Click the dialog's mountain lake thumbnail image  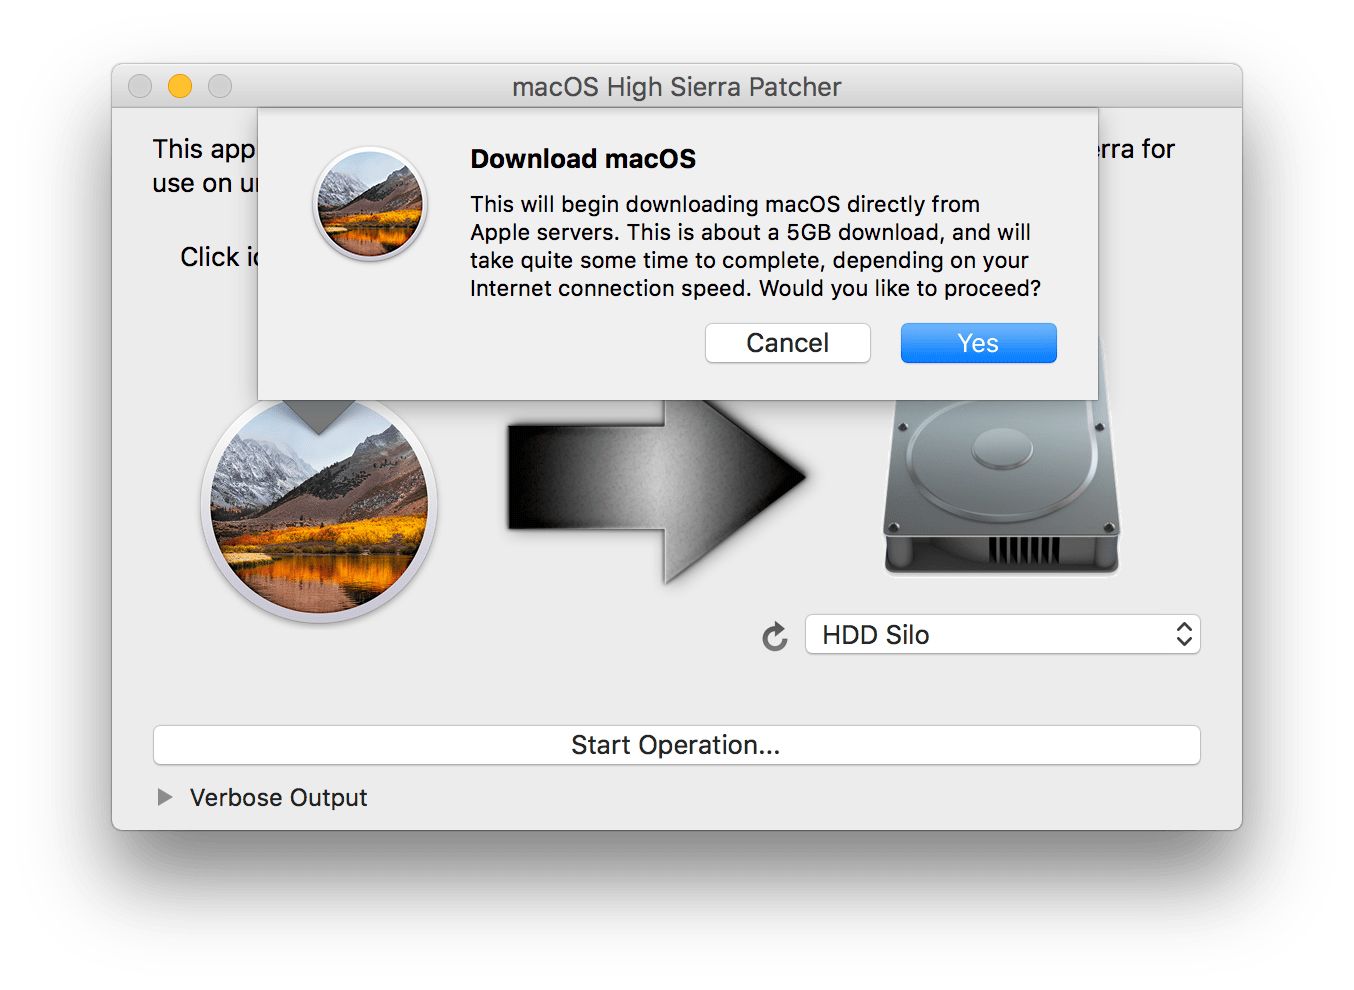click(x=369, y=204)
